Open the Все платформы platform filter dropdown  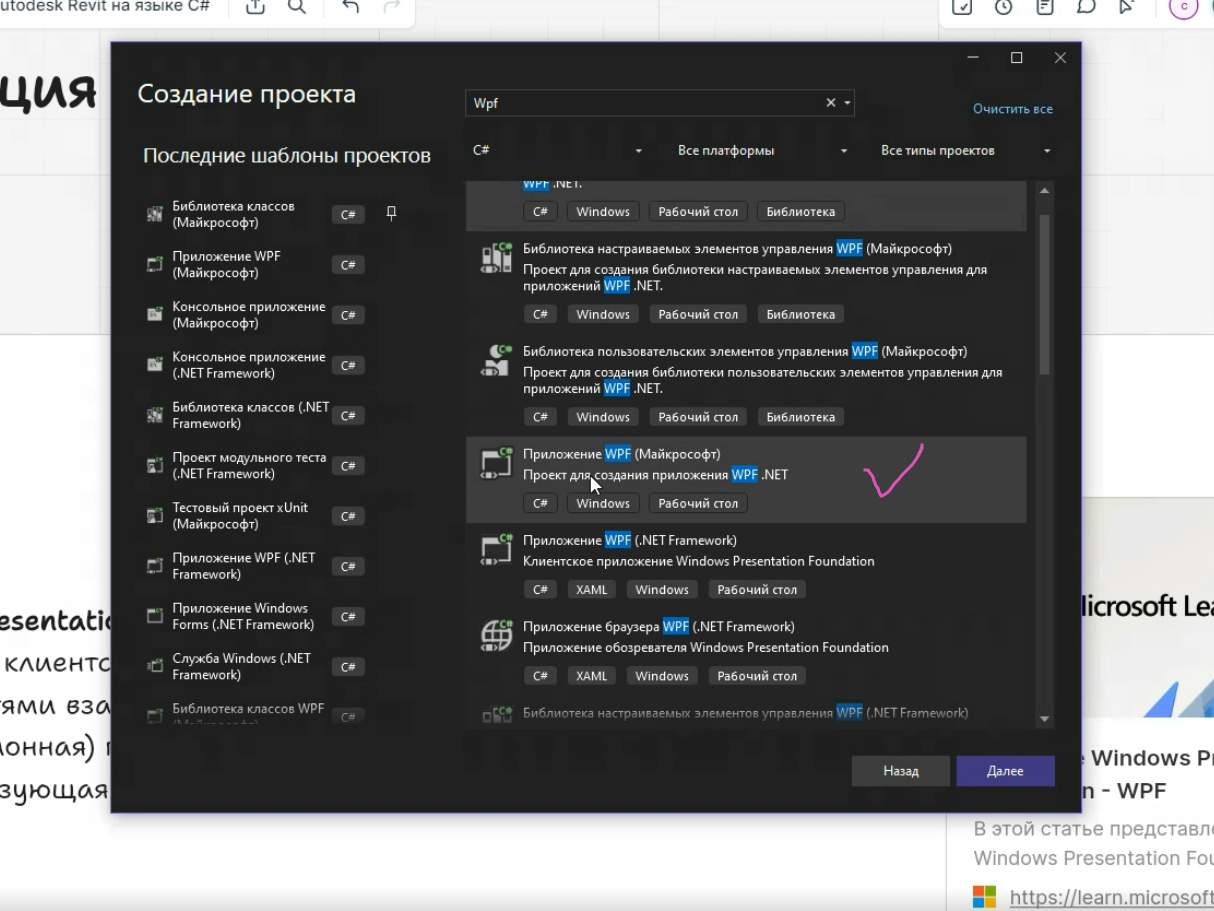pyautogui.click(x=762, y=150)
